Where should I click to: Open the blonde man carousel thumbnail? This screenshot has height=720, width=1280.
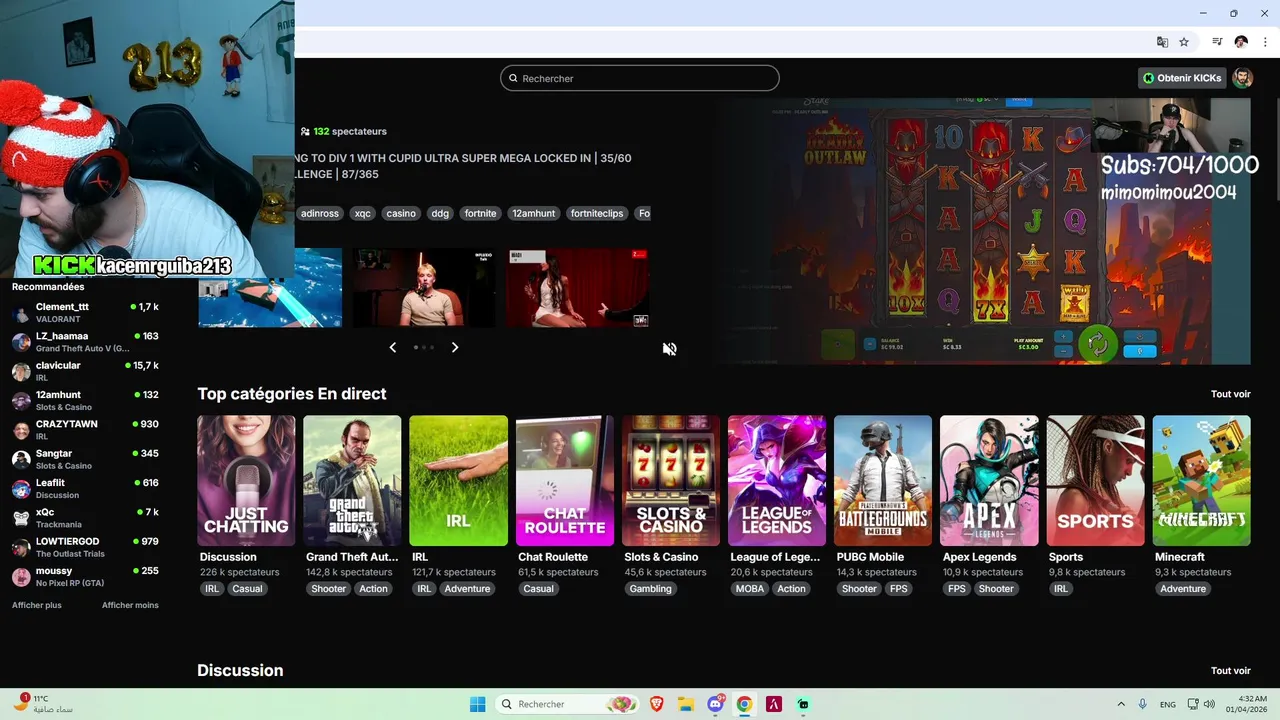[423, 288]
